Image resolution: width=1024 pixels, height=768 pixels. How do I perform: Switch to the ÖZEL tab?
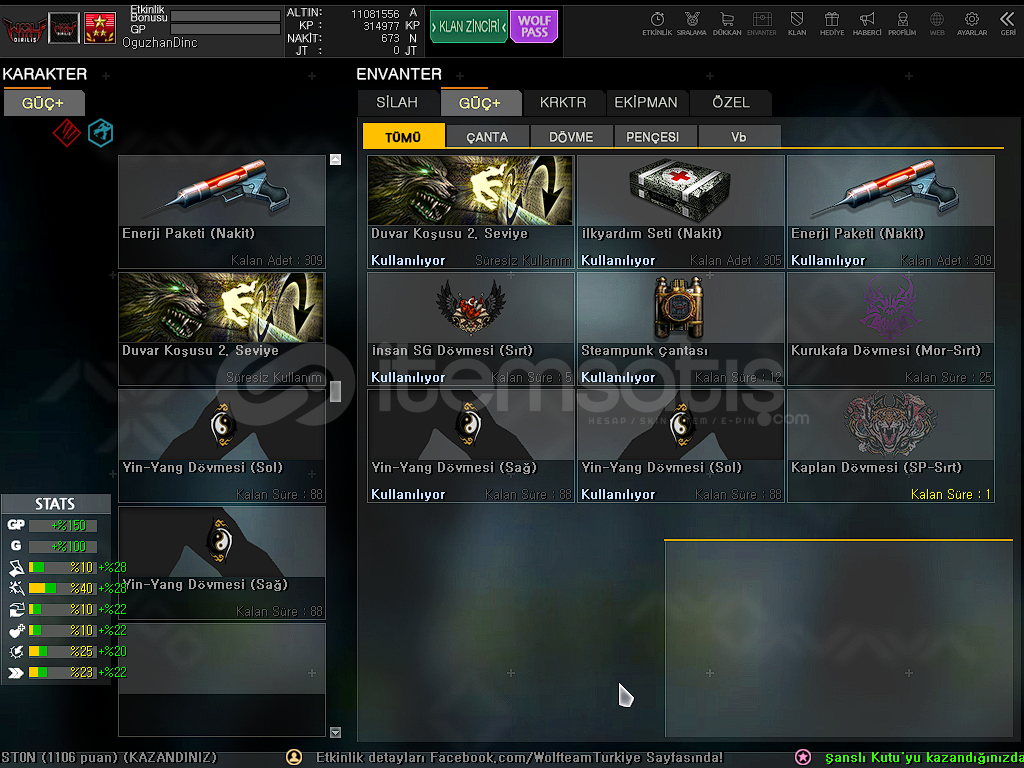pyautogui.click(x=731, y=103)
